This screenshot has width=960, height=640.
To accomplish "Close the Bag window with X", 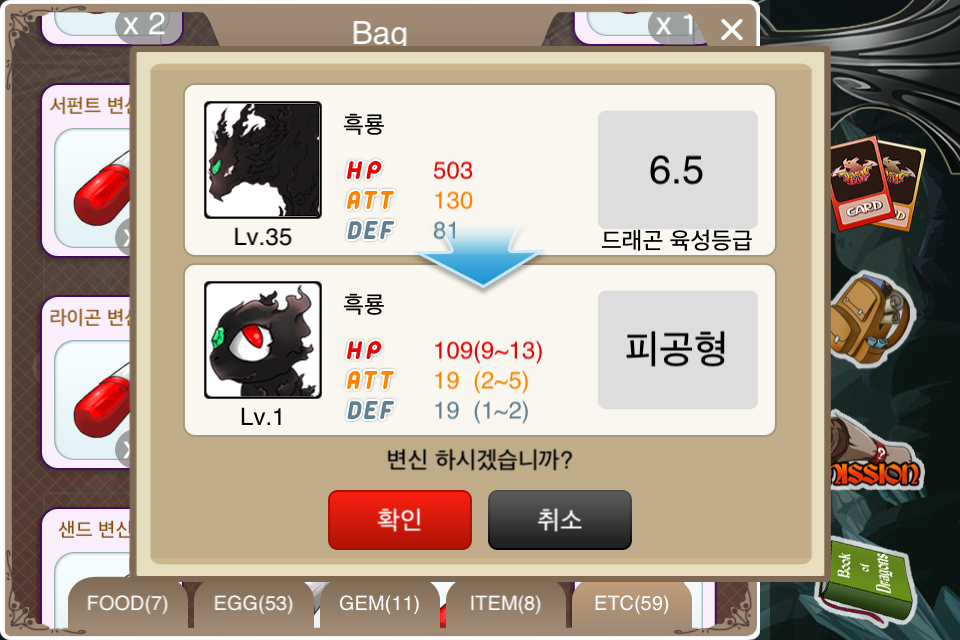I will [732, 29].
